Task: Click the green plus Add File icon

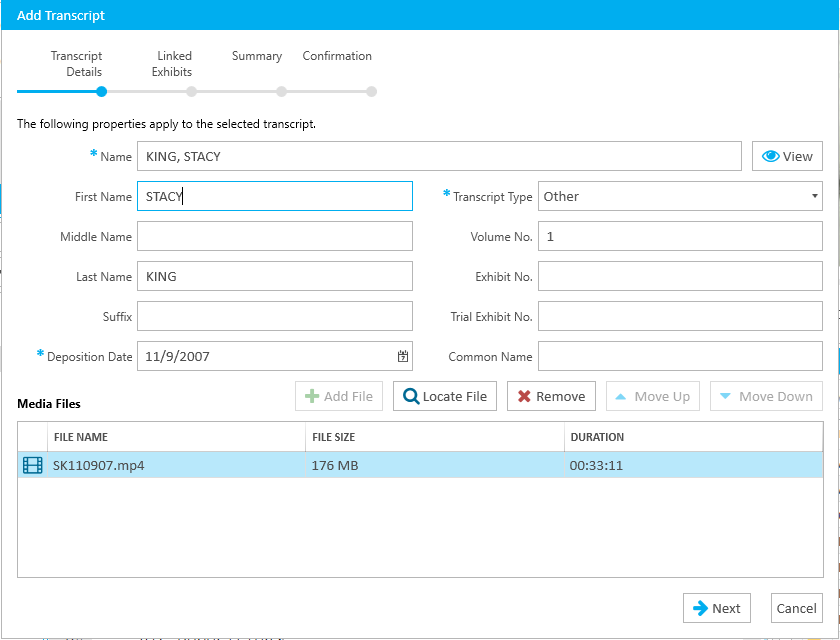Action: 312,396
